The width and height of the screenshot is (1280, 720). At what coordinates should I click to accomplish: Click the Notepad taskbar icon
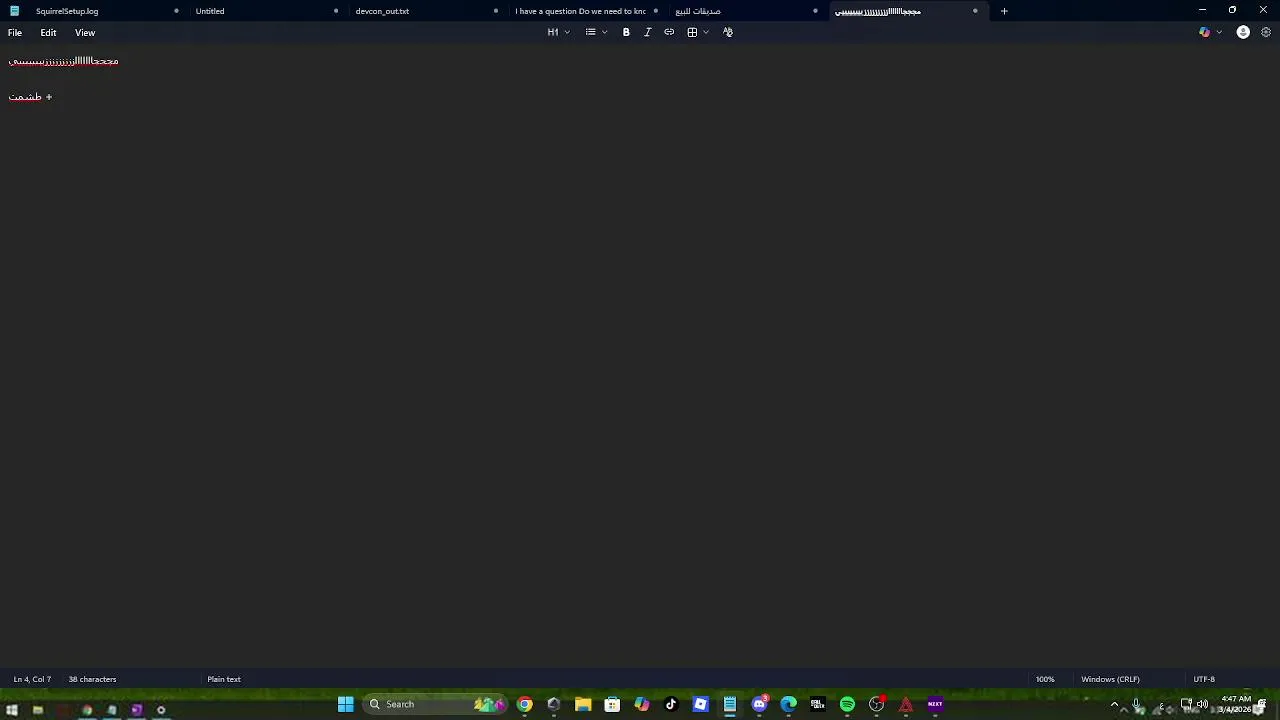tap(730, 704)
